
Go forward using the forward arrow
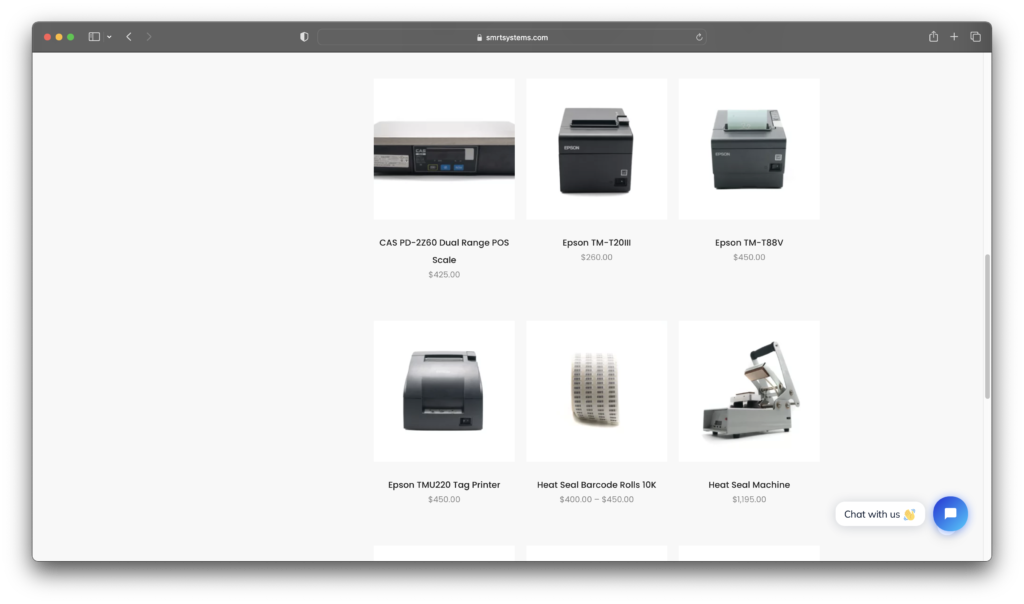click(x=149, y=37)
